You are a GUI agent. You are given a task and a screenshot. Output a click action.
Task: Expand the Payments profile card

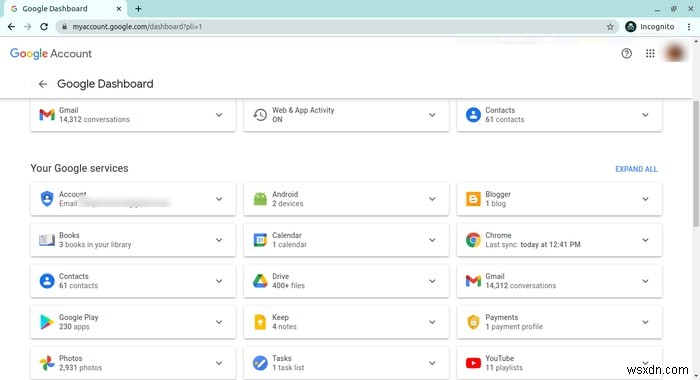645,322
